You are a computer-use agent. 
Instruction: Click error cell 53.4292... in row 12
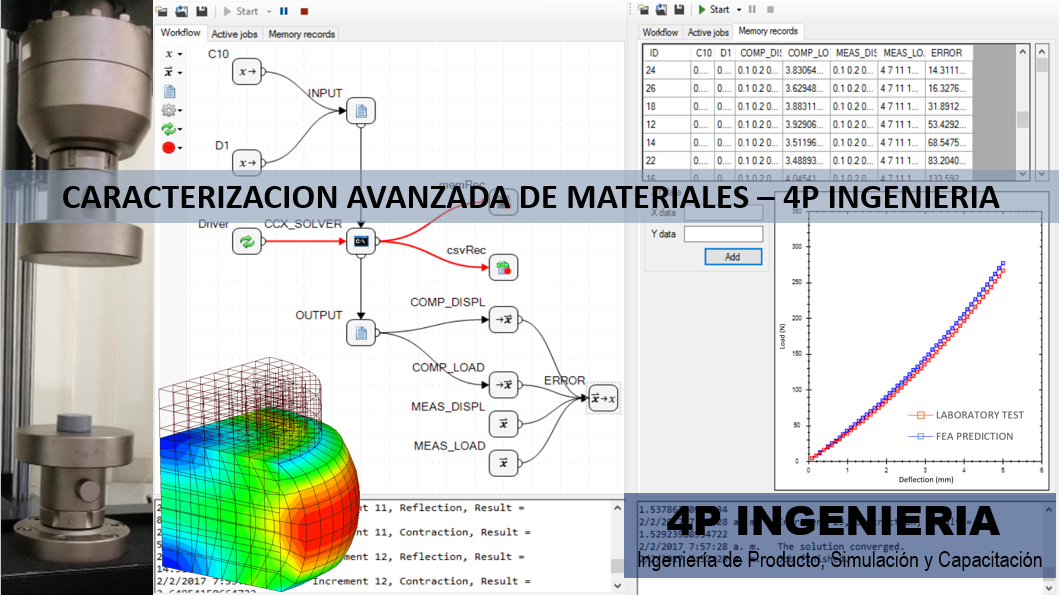click(949, 125)
